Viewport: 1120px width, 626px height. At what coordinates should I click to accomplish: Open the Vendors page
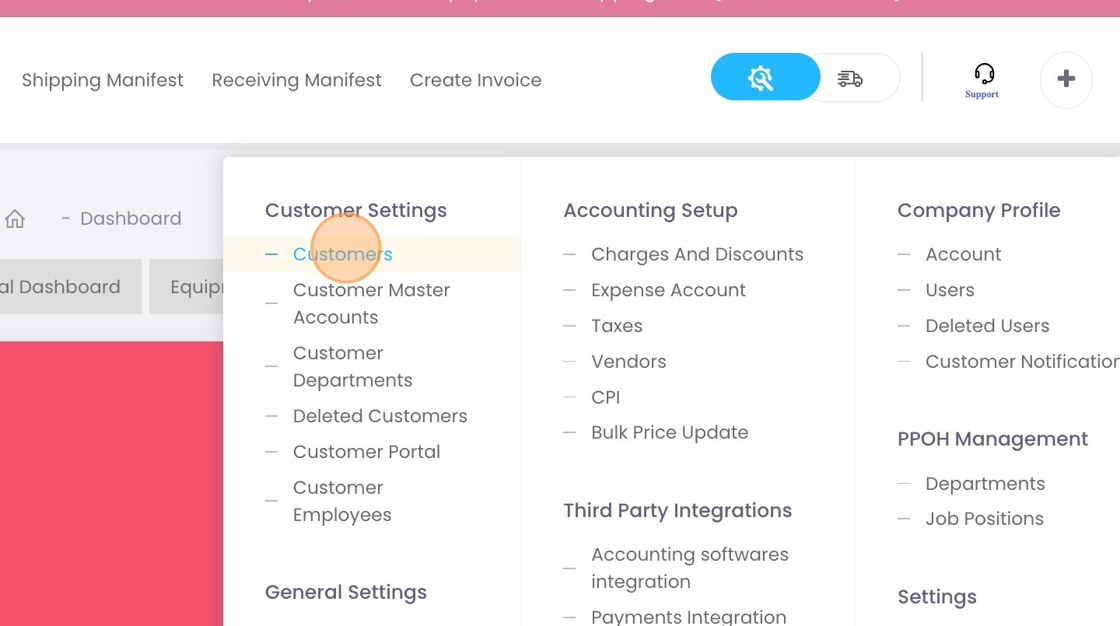coord(628,362)
